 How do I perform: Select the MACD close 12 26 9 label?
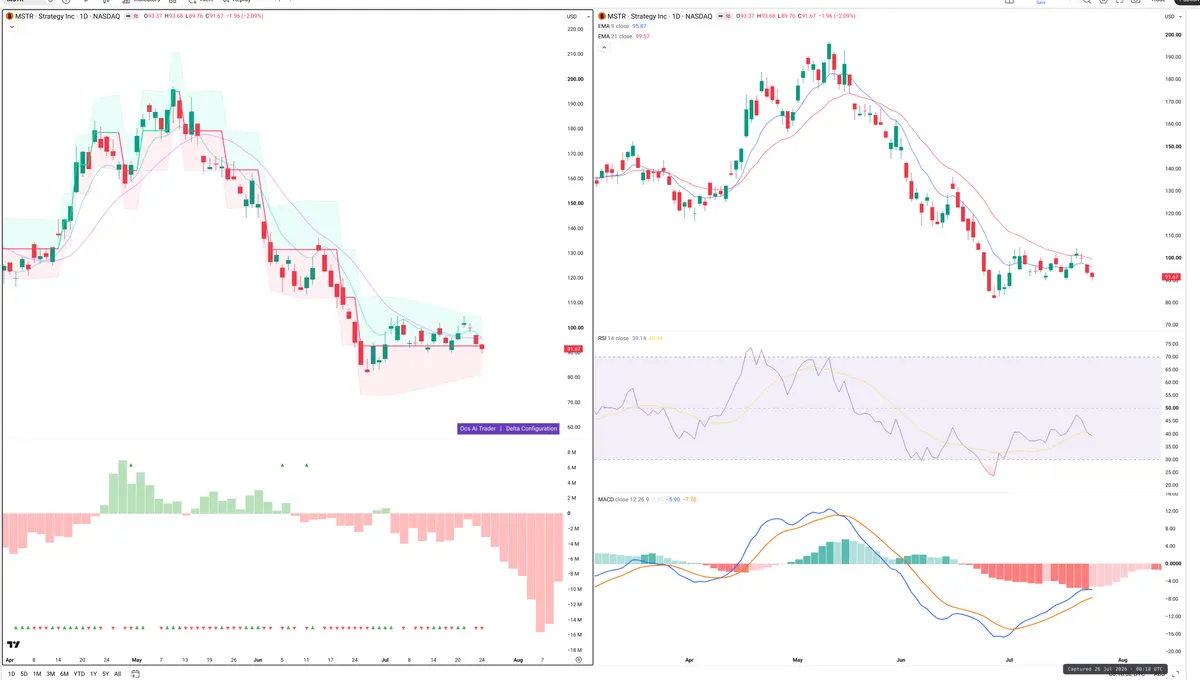[624, 498]
